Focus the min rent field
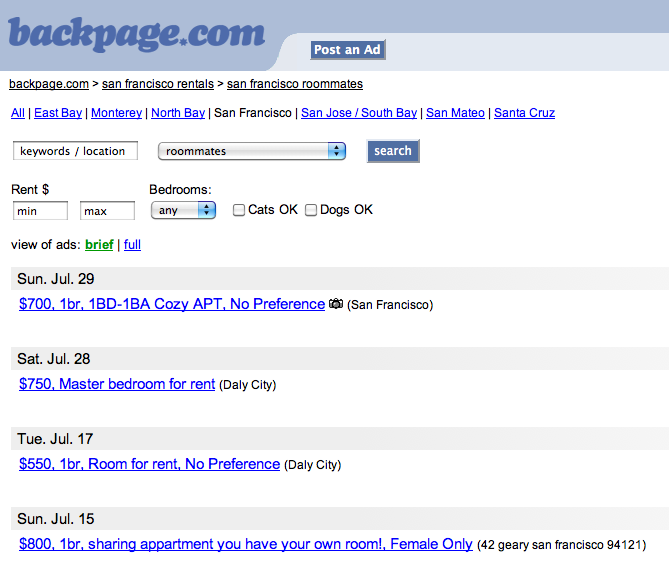The width and height of the screenshot is (669, 583). pos(40,211)
